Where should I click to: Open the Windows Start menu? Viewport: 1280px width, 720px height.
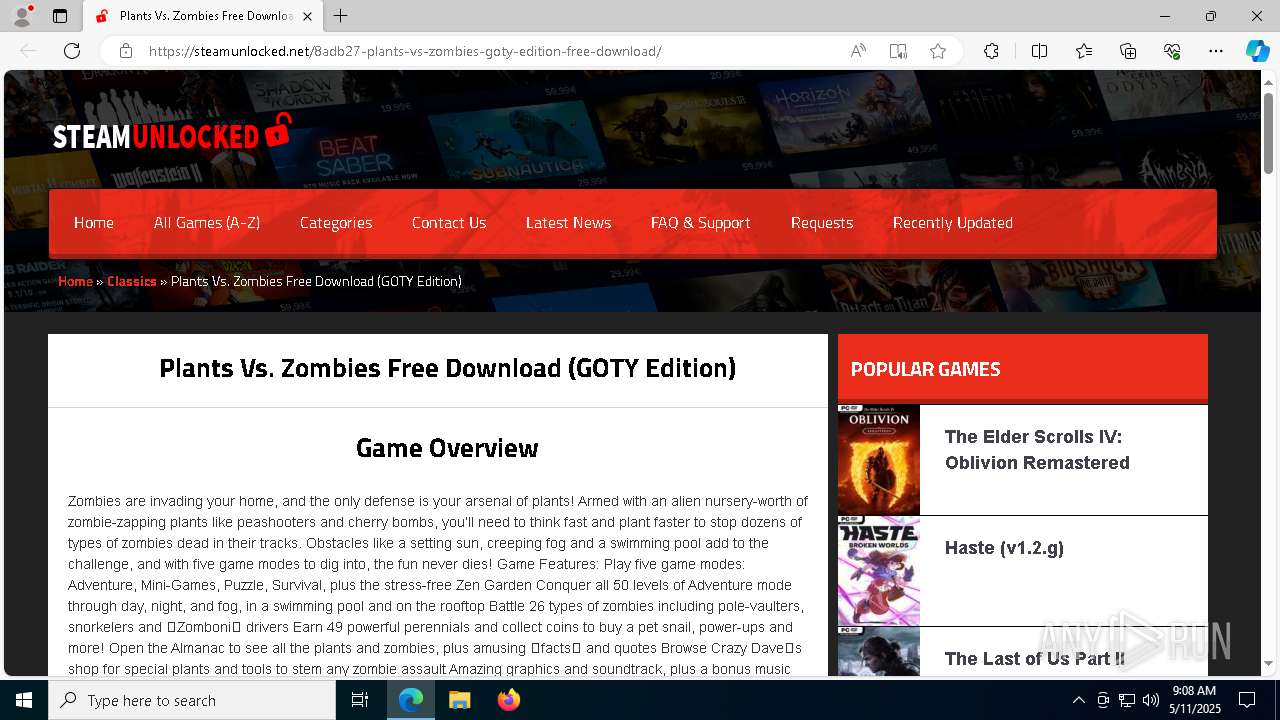click(24, 700)
